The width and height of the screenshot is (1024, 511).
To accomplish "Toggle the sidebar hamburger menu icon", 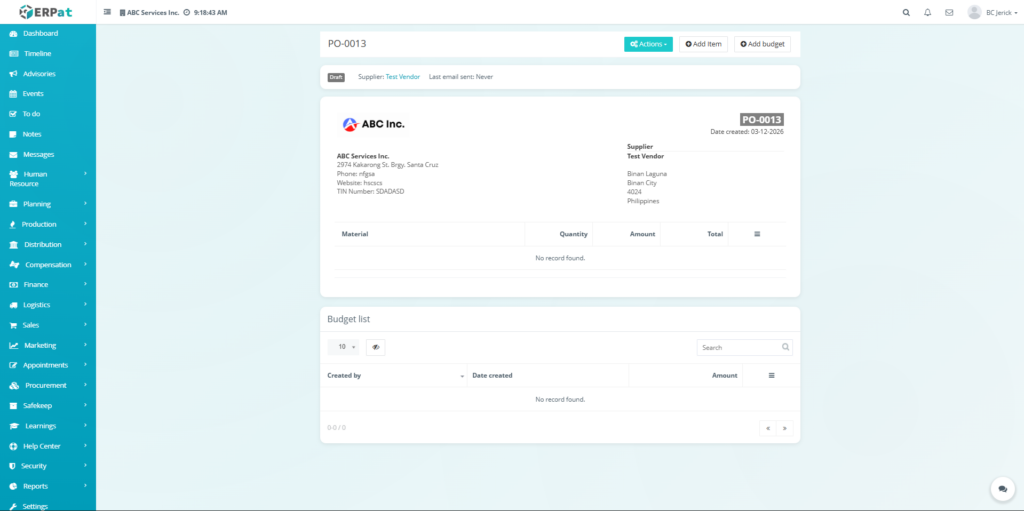I will (x=107, y=13).
